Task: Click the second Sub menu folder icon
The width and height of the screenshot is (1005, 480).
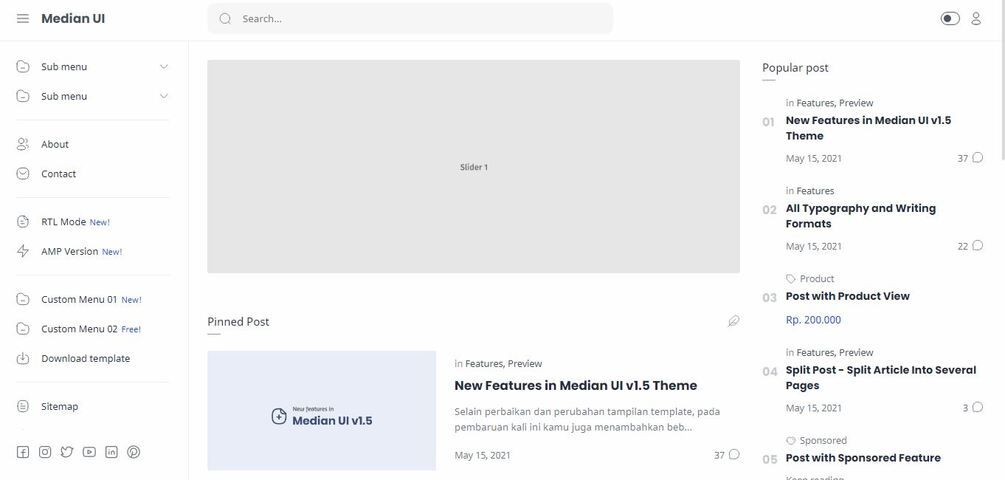Action: pyautogui.click(x=22, y=96)
